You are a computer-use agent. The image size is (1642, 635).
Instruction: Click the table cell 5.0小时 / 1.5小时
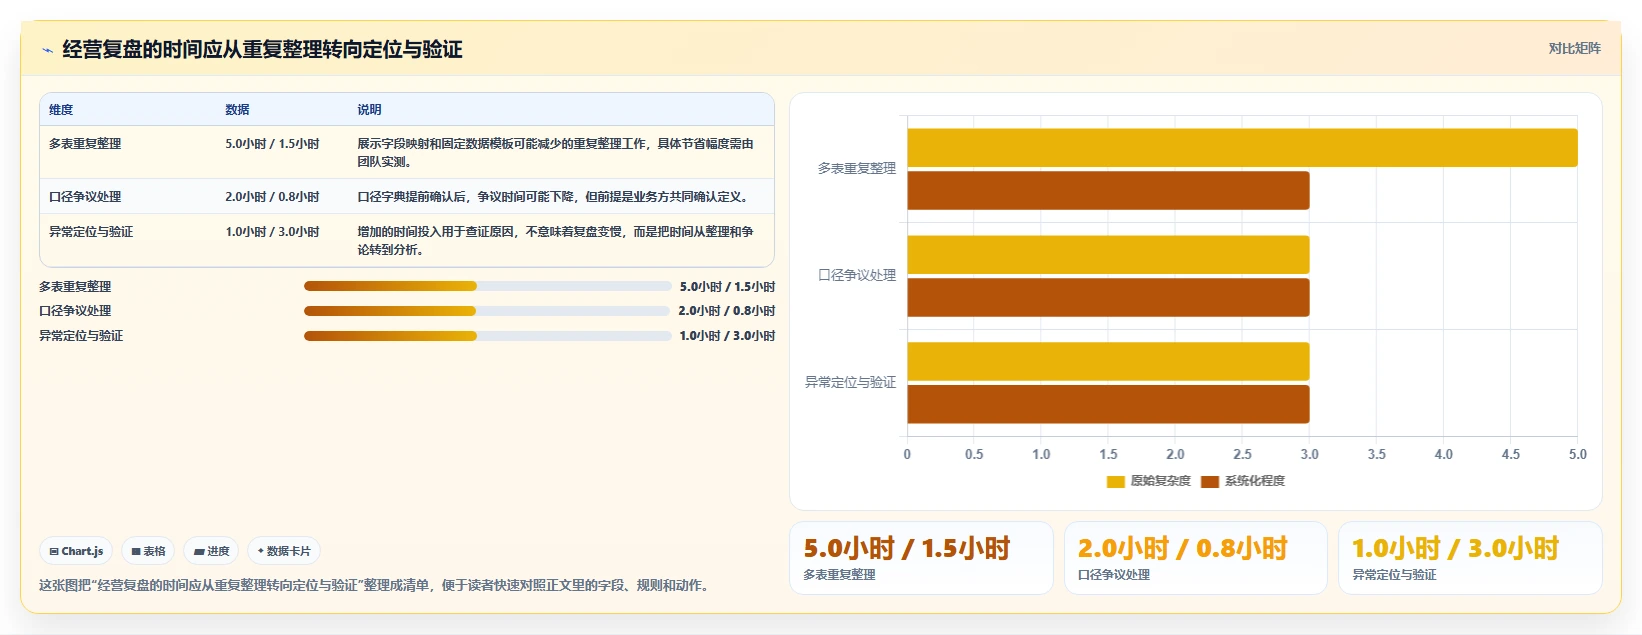point(272,144)
